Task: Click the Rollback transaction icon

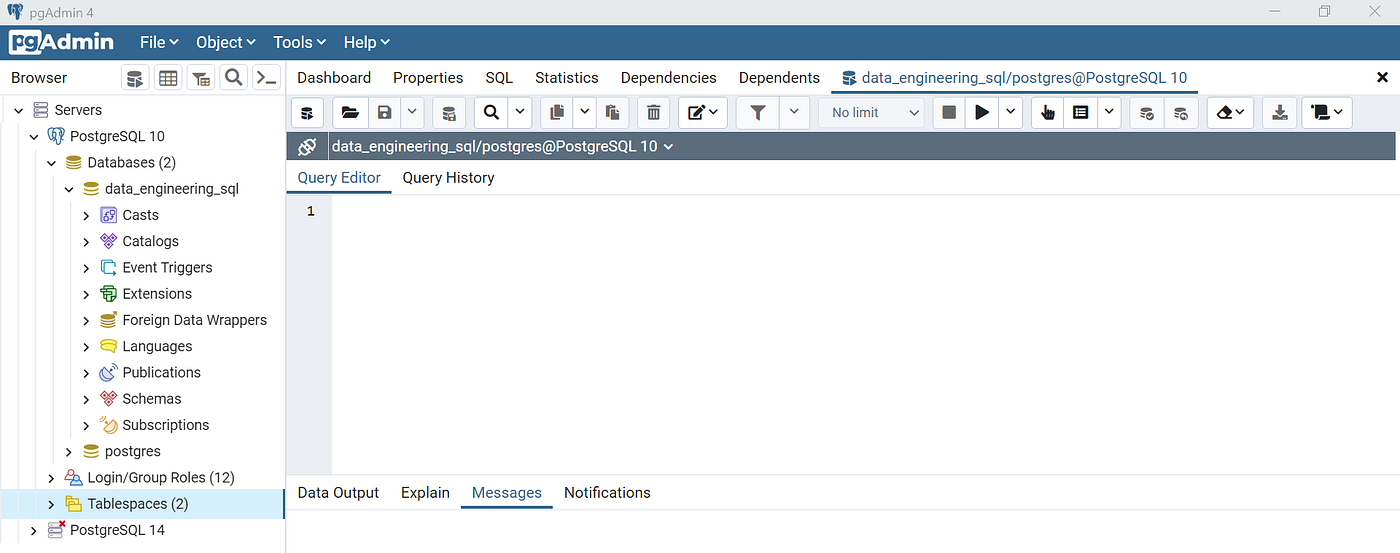Action: (x=1181, y=113)
